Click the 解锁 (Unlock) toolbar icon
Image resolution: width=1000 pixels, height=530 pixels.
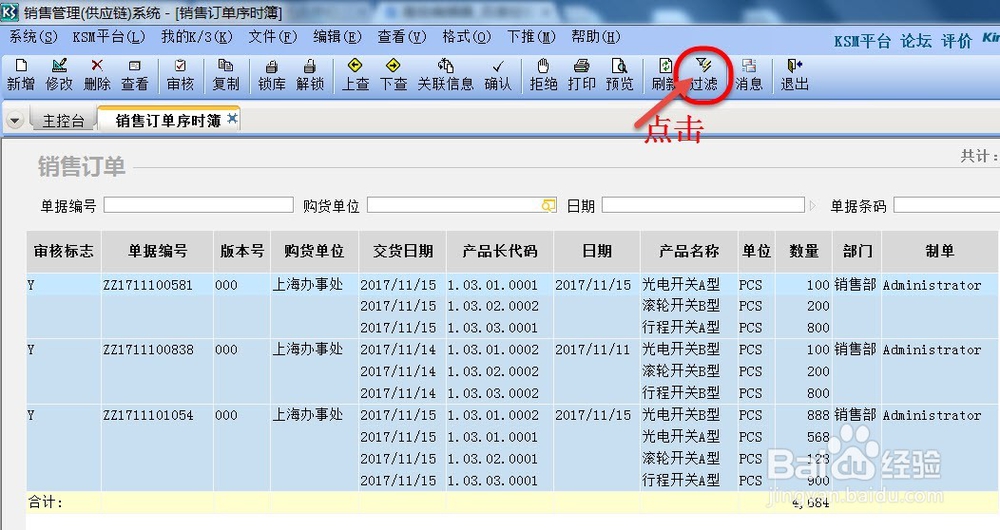[x=310, y=75]
